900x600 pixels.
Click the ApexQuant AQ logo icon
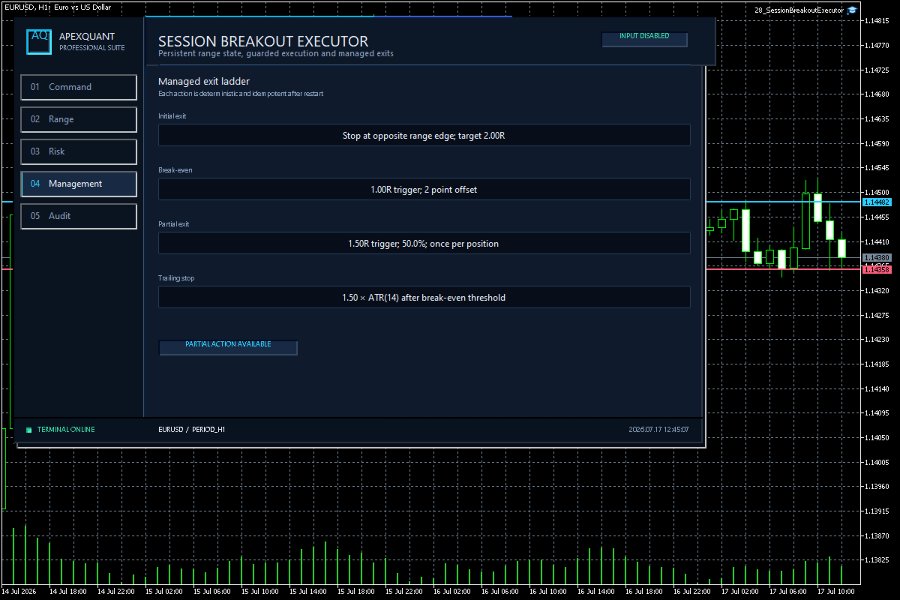pos(39,41)
